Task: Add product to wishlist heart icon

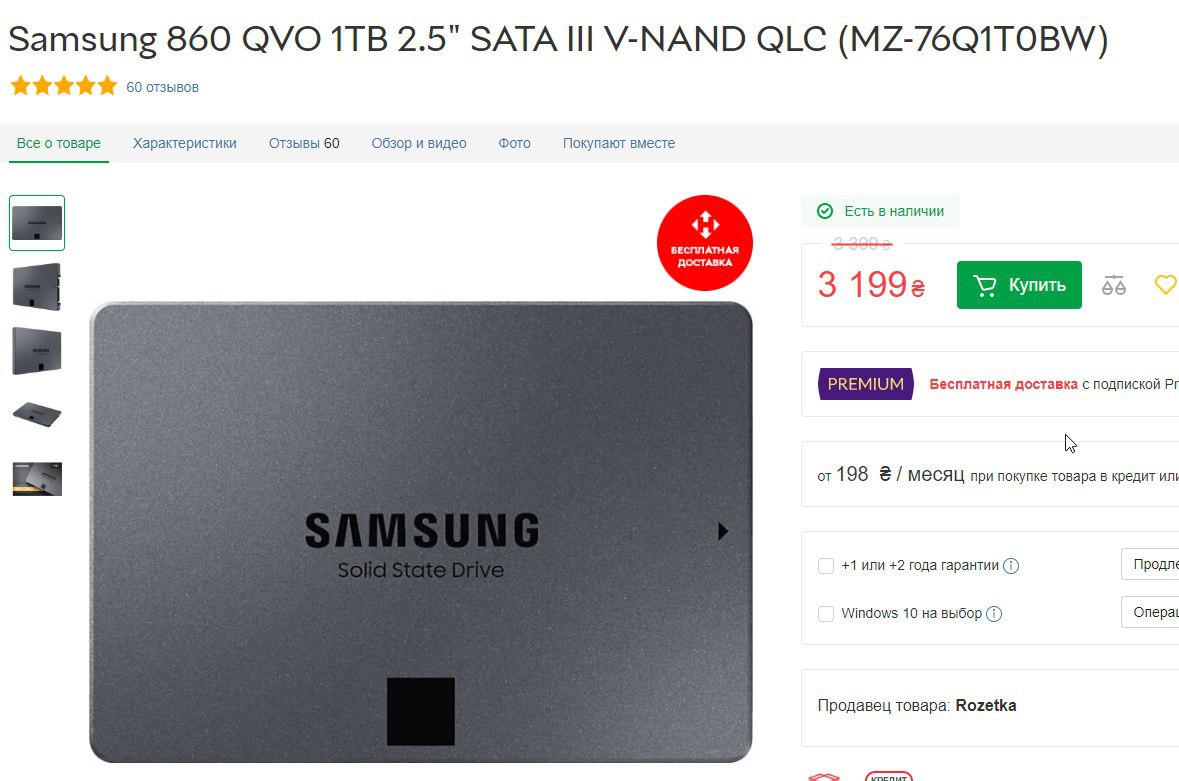Action: [1165, 285]
